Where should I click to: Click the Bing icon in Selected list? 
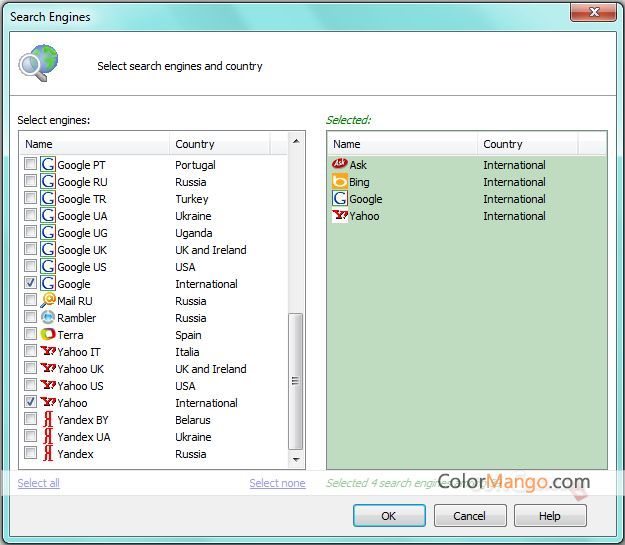pos(339,182)
